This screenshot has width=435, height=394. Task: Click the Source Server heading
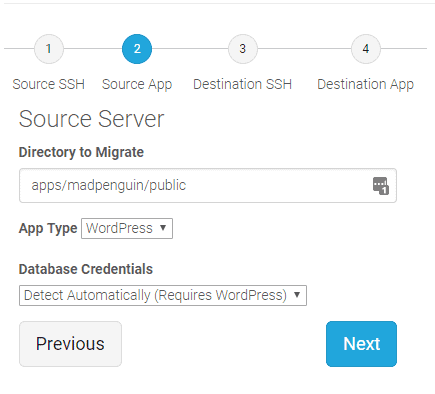point(92,119)
